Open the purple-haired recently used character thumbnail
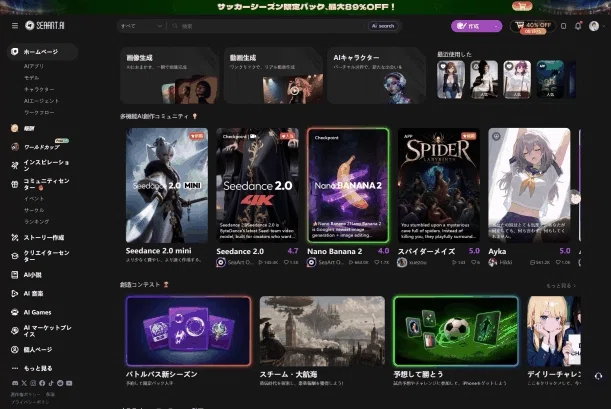 pos(517,79)
